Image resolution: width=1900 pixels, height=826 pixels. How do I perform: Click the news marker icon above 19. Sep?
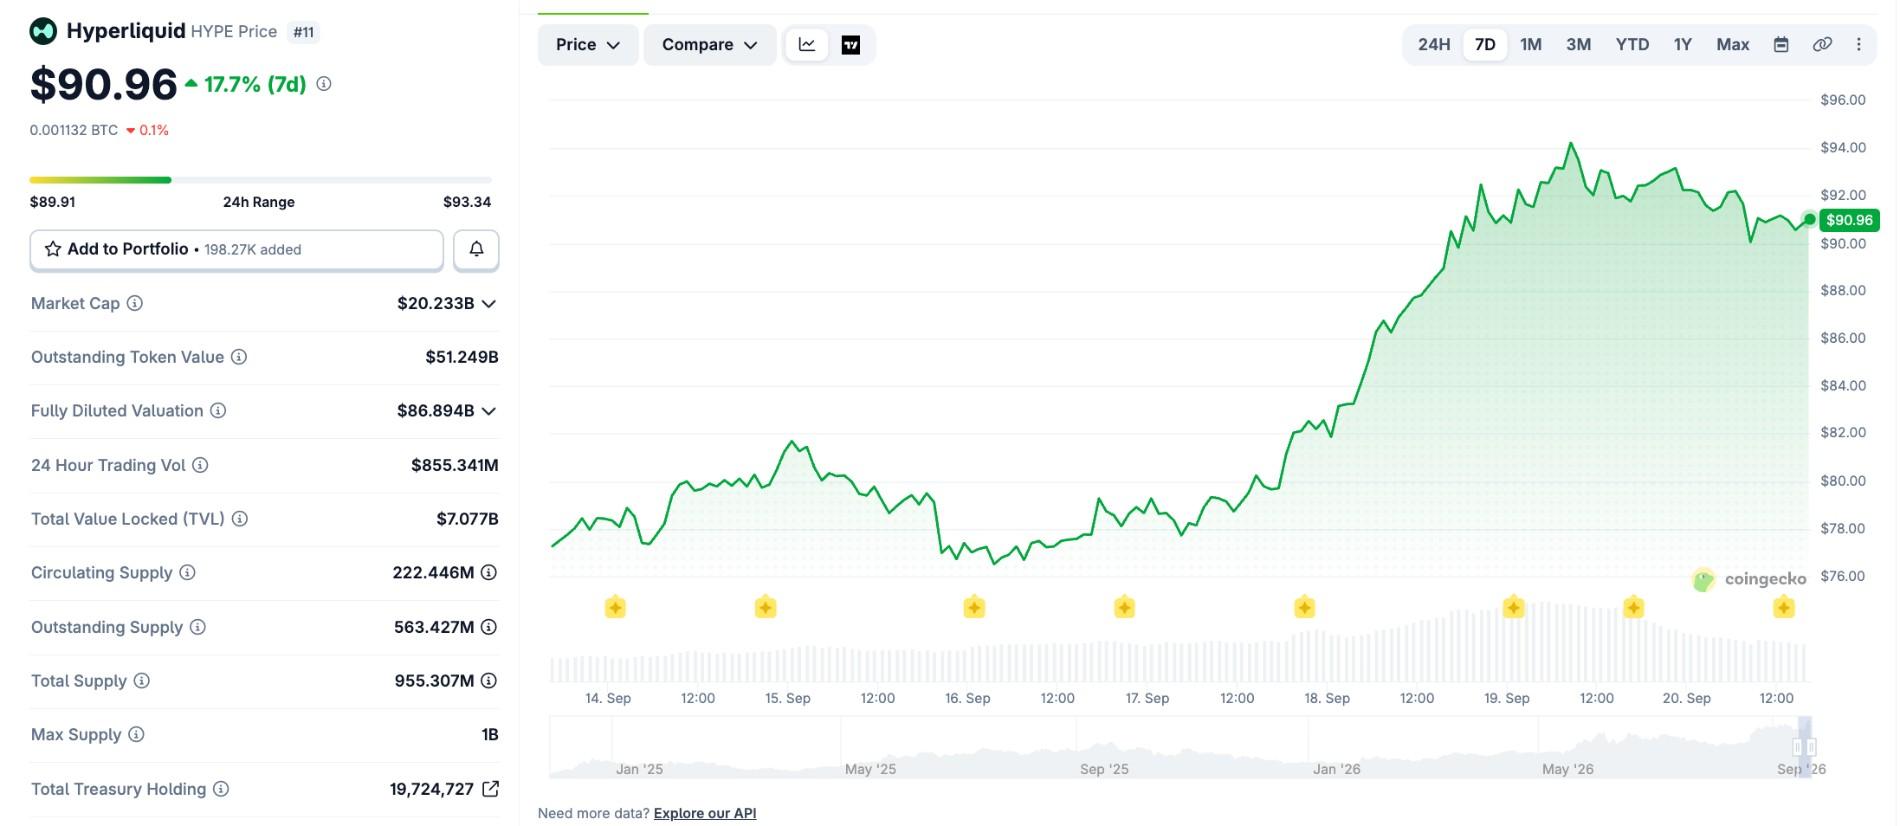click(1514, 607)
